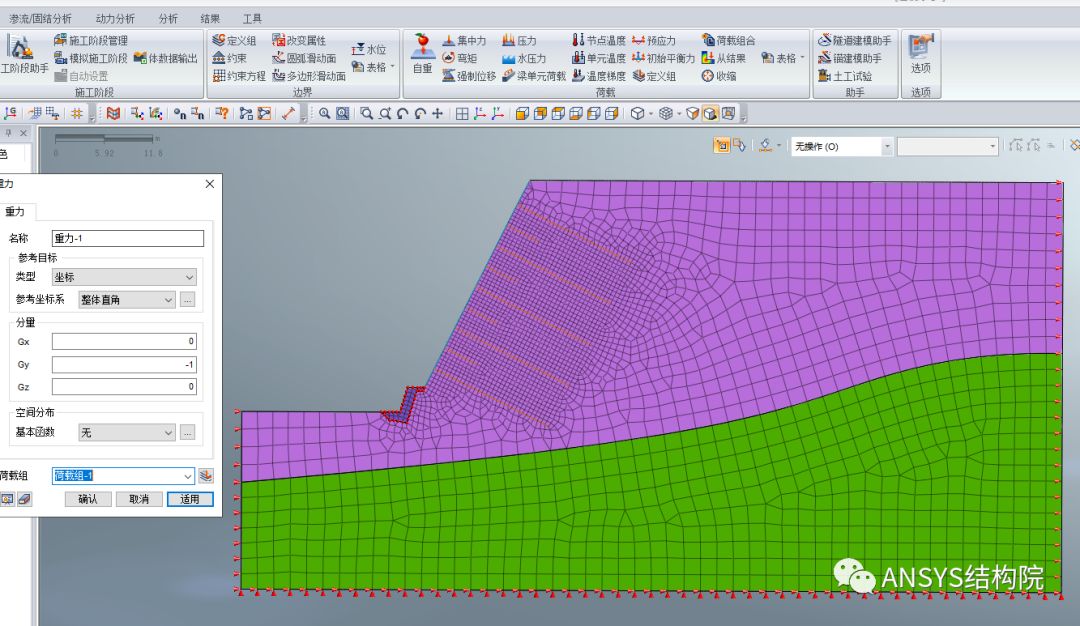This screenshot has height=626, width=1080.
Task: Click the 压力 pressure load tool
Action: 519,41
